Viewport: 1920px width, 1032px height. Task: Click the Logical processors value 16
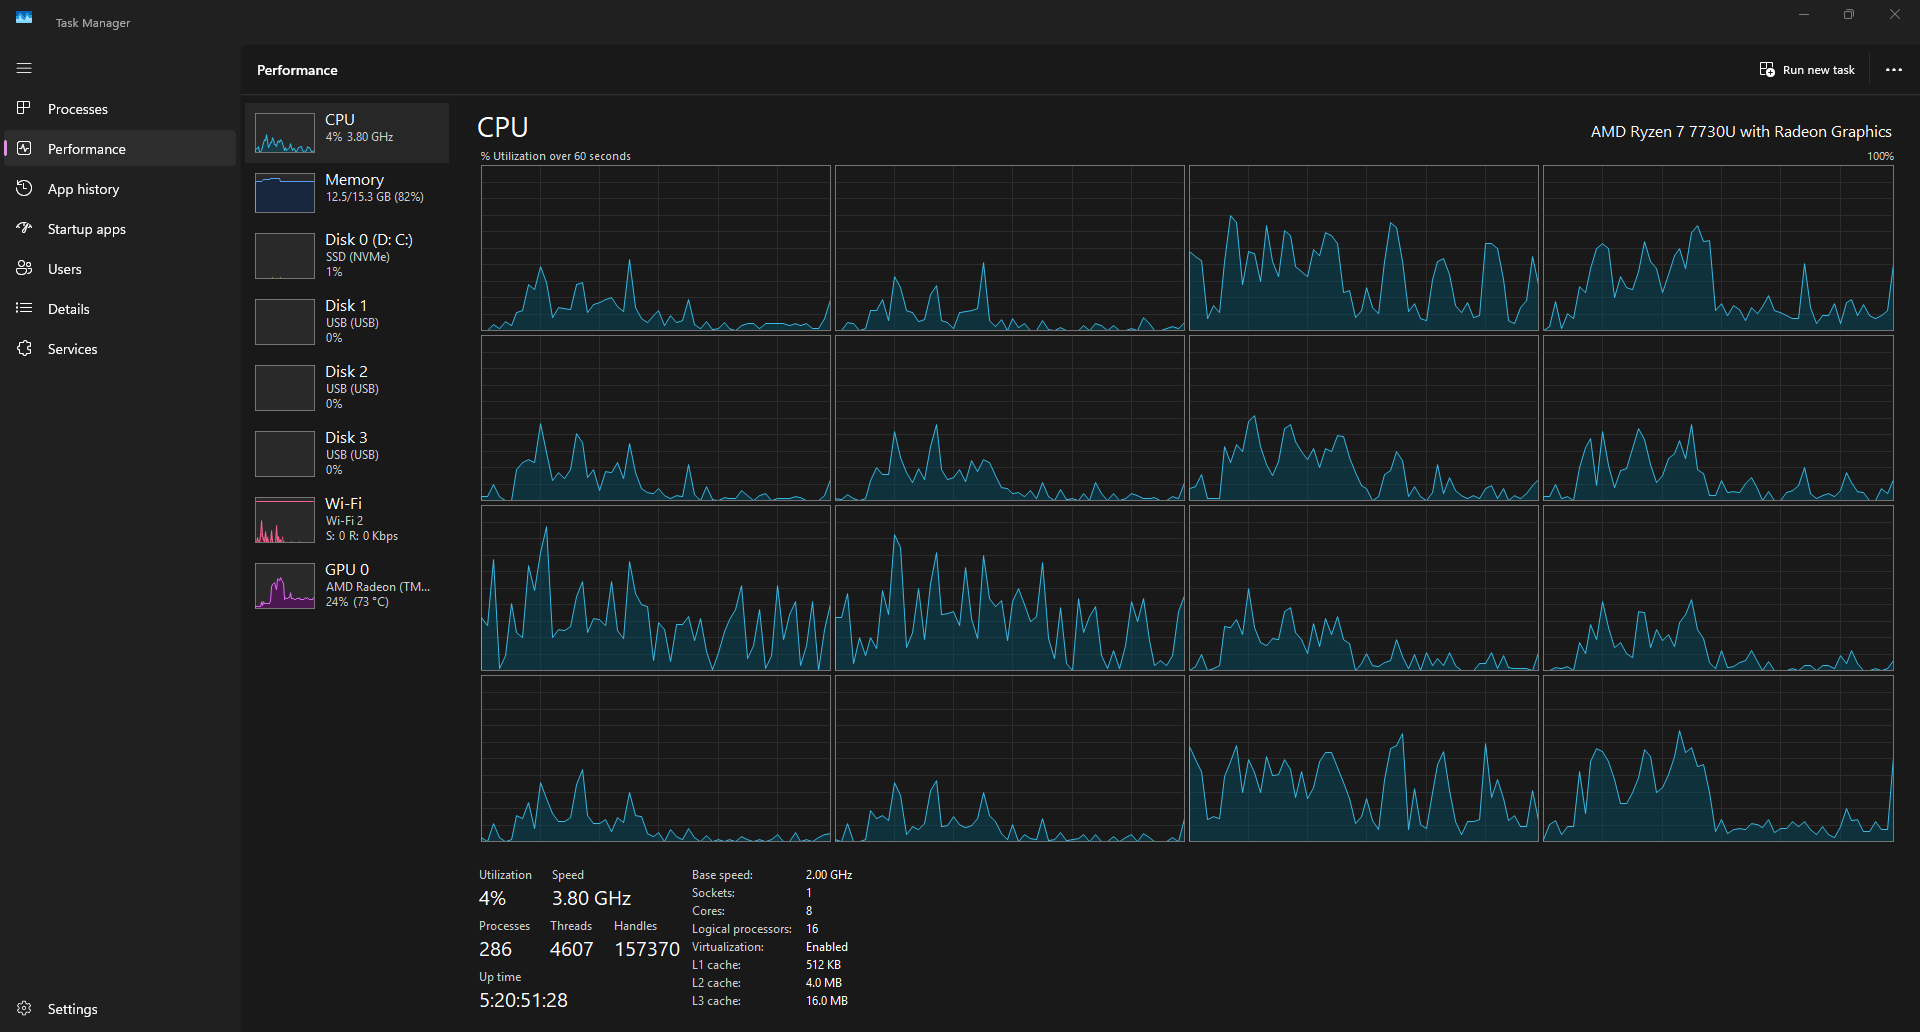pyautogui.click(x=812, y=929)
